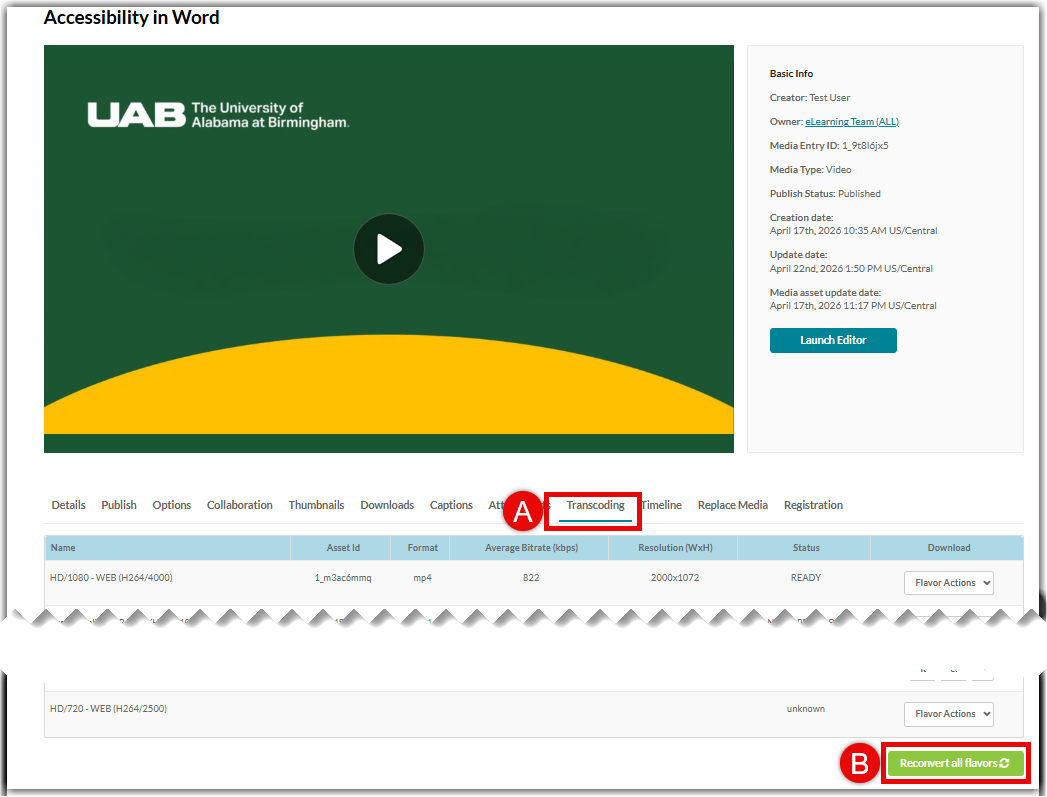Open the eLearning Team (ALL) owner link
1047x797 pixels.
(852, 121)
